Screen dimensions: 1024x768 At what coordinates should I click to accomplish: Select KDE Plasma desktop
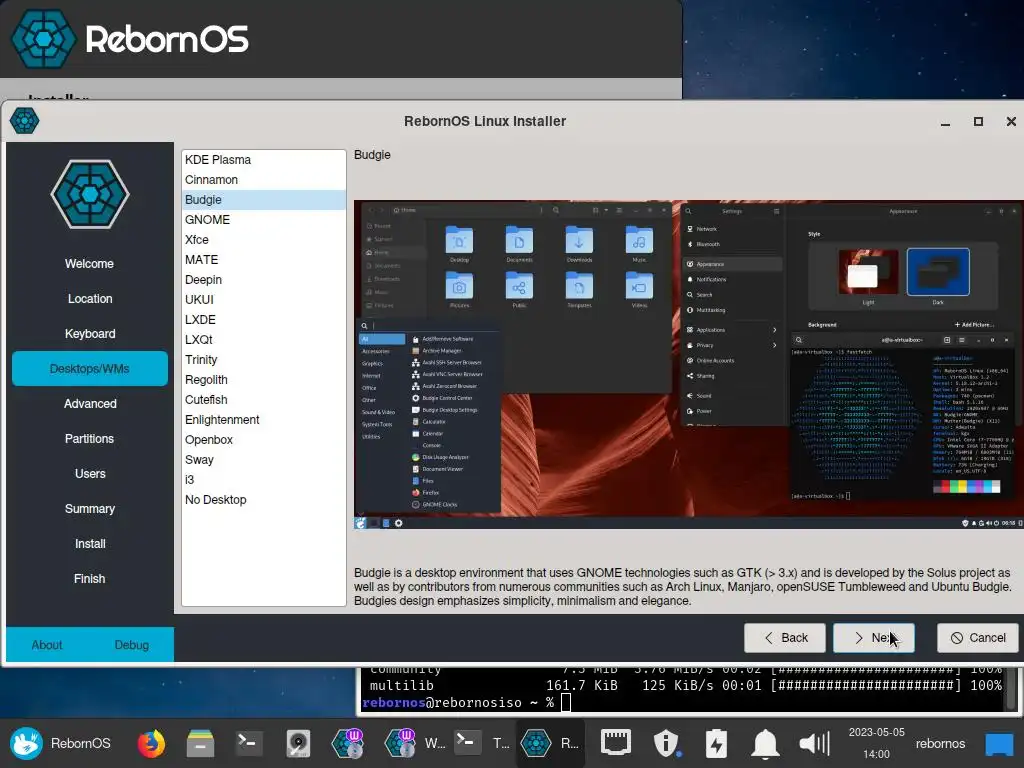tap(263, 160)
